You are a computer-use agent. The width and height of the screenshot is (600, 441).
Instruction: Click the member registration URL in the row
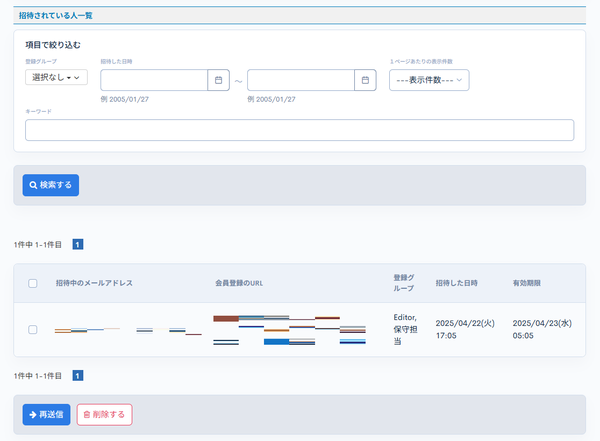[x=289, y=330]
